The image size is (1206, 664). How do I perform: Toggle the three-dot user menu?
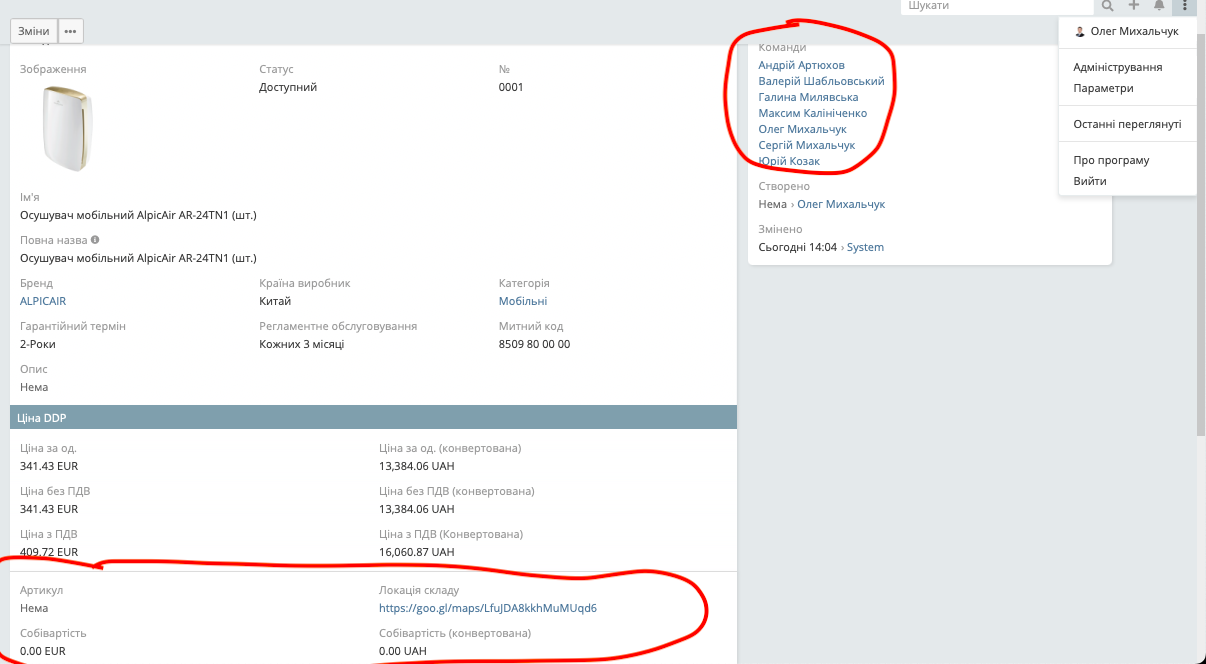(x=1184, y=6)
